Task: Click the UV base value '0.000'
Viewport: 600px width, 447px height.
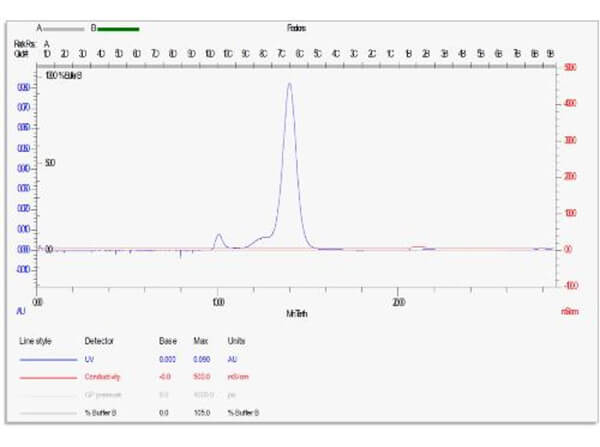Action: pyautogui.click(x=167, y=359)
